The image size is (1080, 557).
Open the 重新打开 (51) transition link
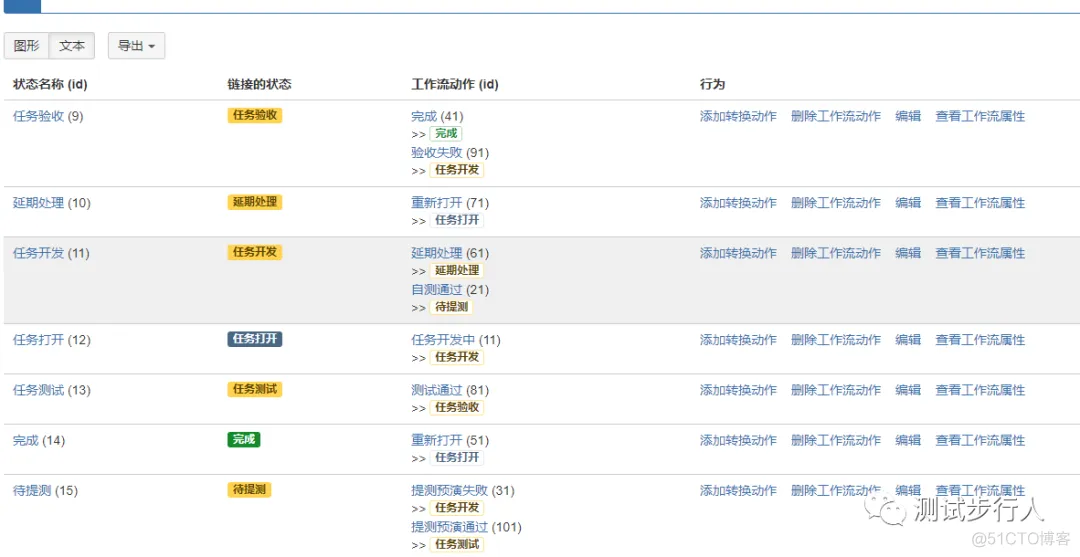coord(450,441)
